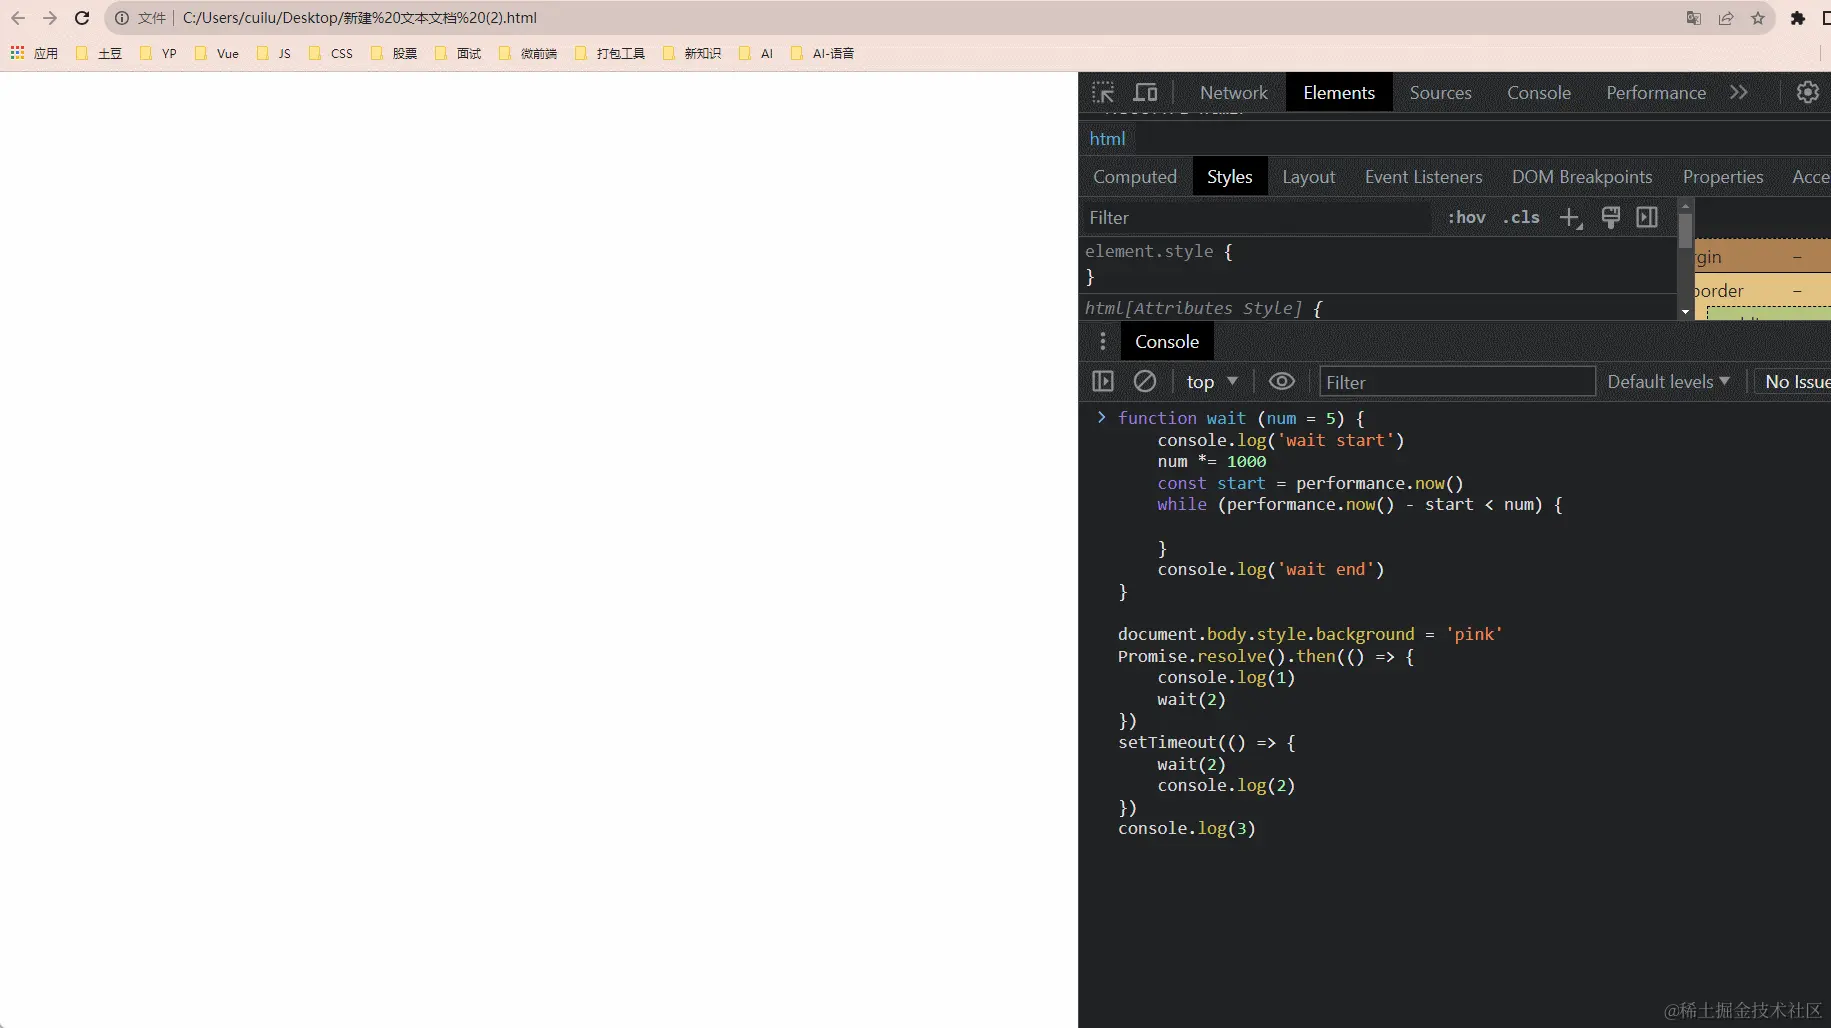Open the AI-语音 bookmark folder
1831x1028 pixels.
pos(824,53)
